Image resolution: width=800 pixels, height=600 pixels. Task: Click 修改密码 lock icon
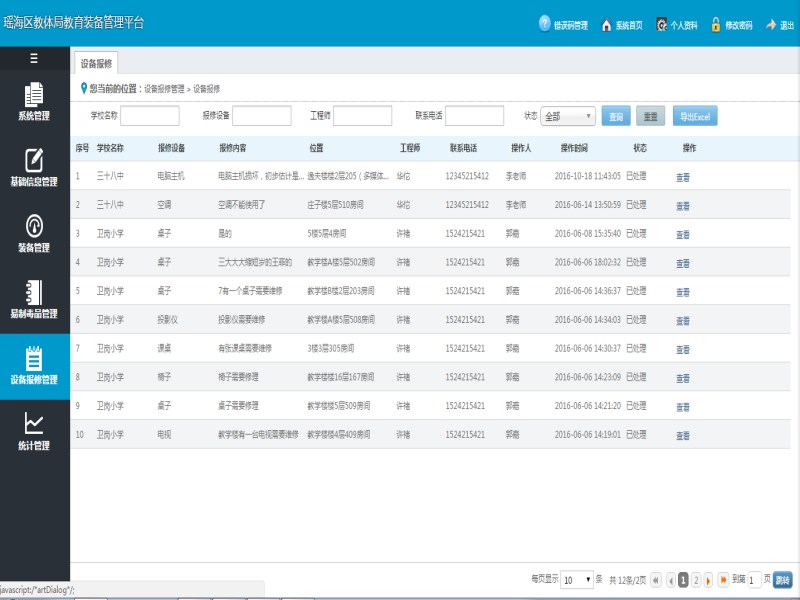tap(716, 24)
